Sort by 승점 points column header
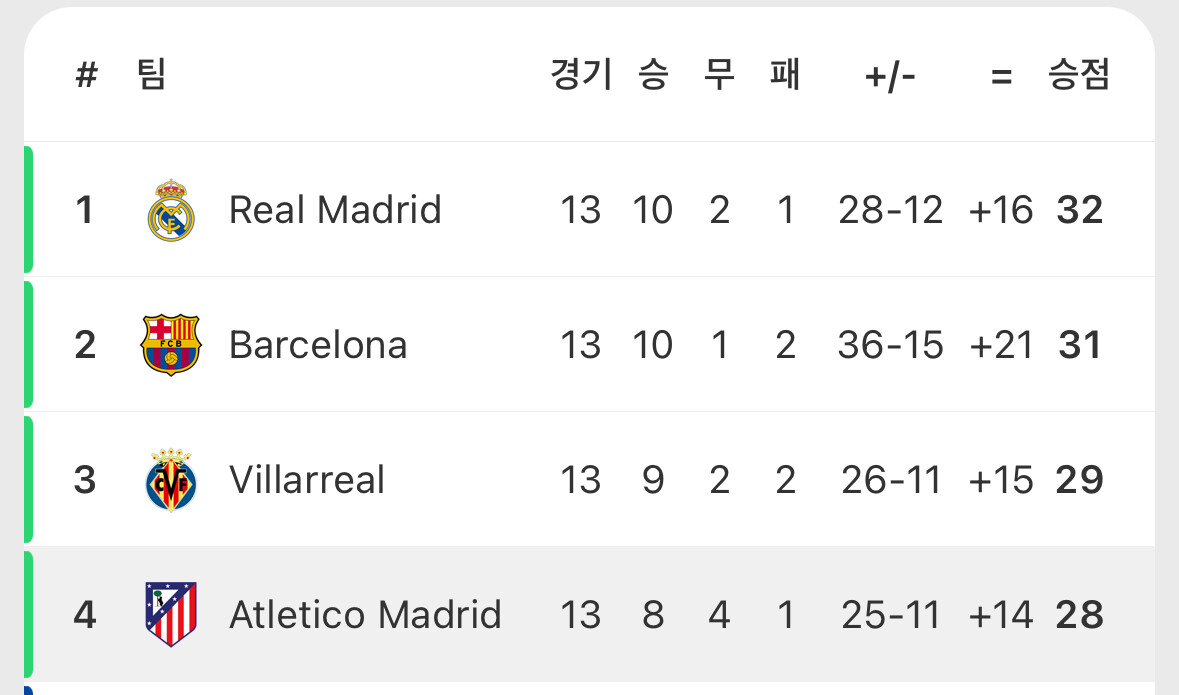Image resolution: width=1179 pixels, height=695 pixels. (x=1078, y=74)
